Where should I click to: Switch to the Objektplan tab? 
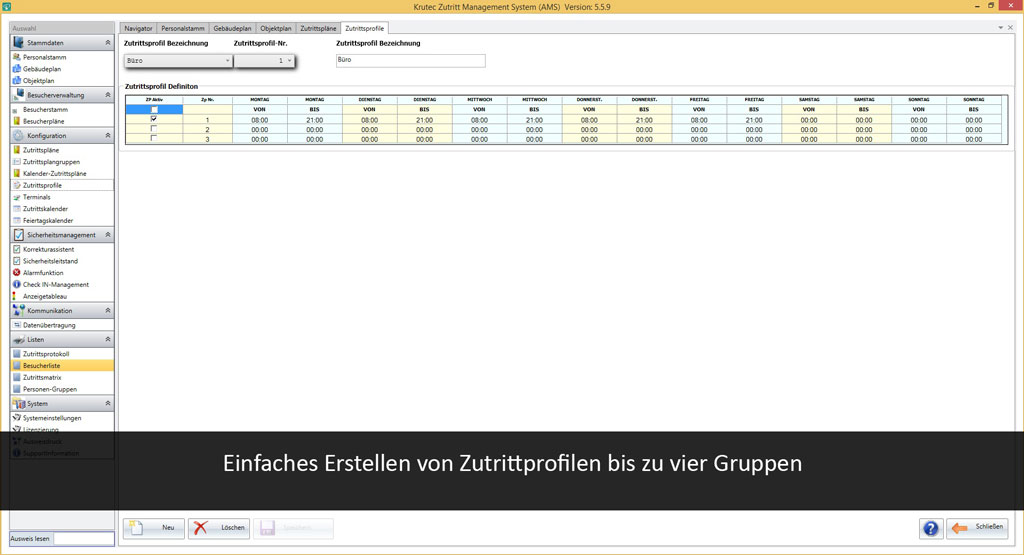276,28
